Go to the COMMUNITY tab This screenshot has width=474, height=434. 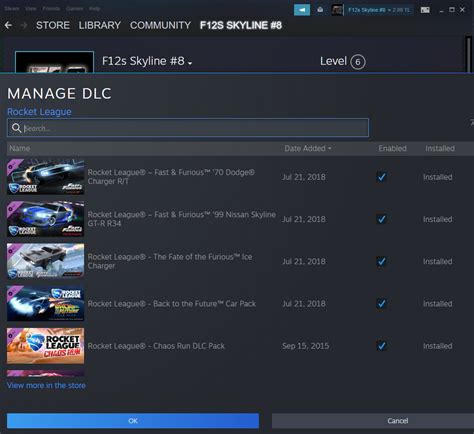[x=160, y=25]
